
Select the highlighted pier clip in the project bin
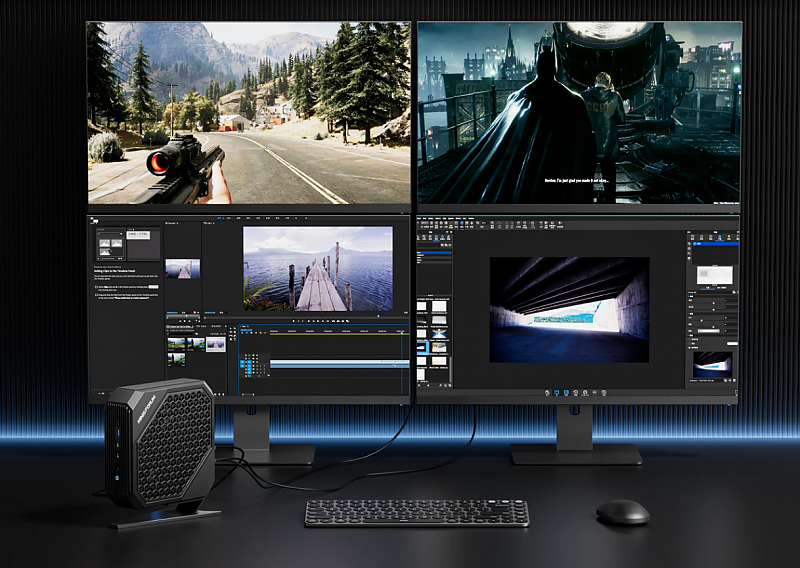216,344
